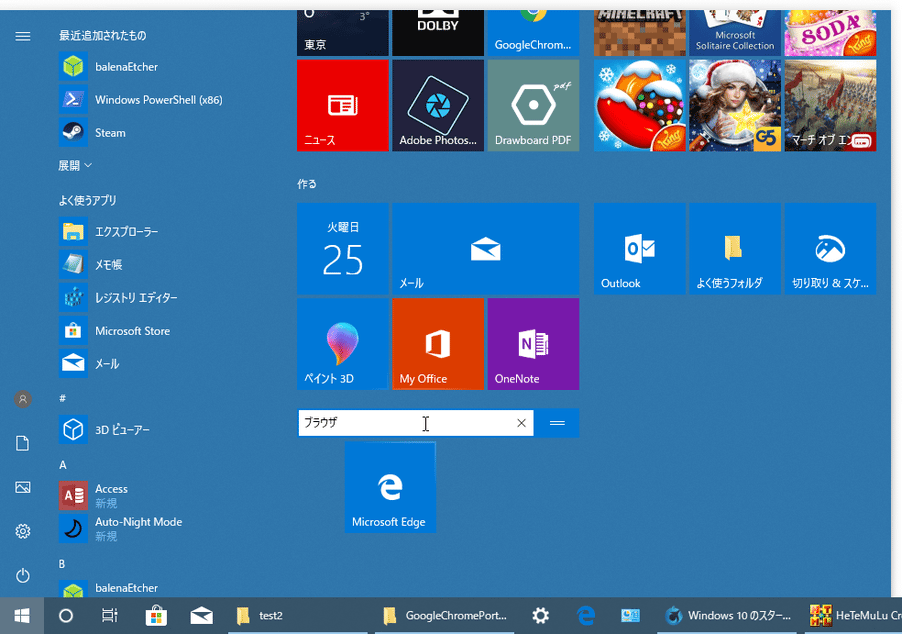The image size is (902, 634).
Task: Launch balenaEtcher from recently added
Action: click(109, 67)
